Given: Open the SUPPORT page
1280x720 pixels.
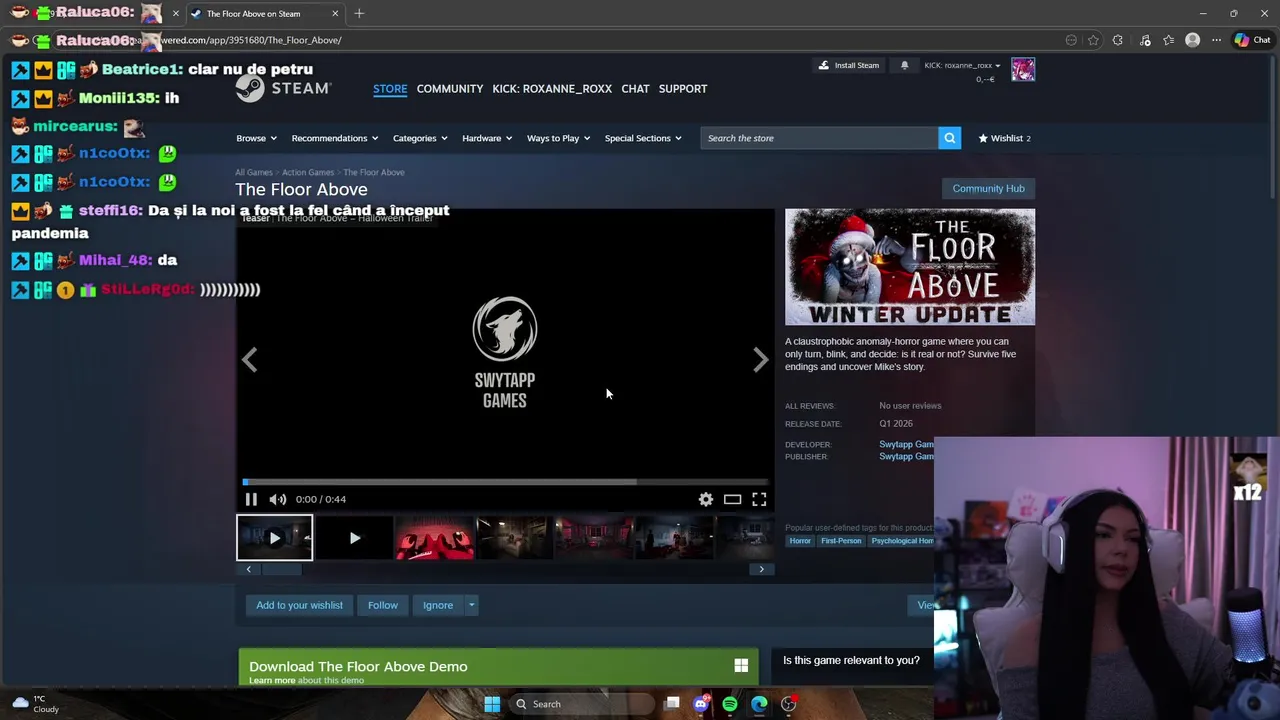Looking at the screenshot, I should 683,89.
